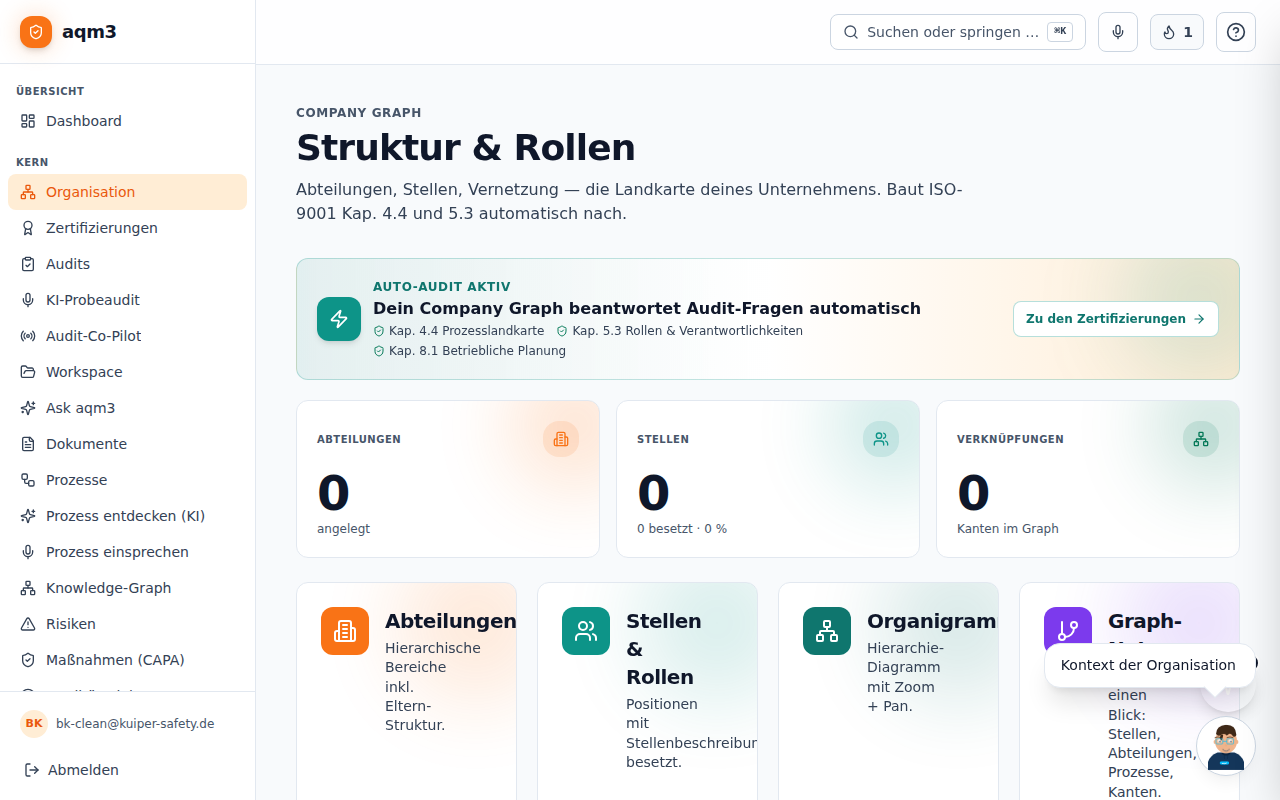Open Audit-Co-Pilot in the sidebar
Image resolution: width=1280 pixels, height=800 pixels.
tap(127, 336)
